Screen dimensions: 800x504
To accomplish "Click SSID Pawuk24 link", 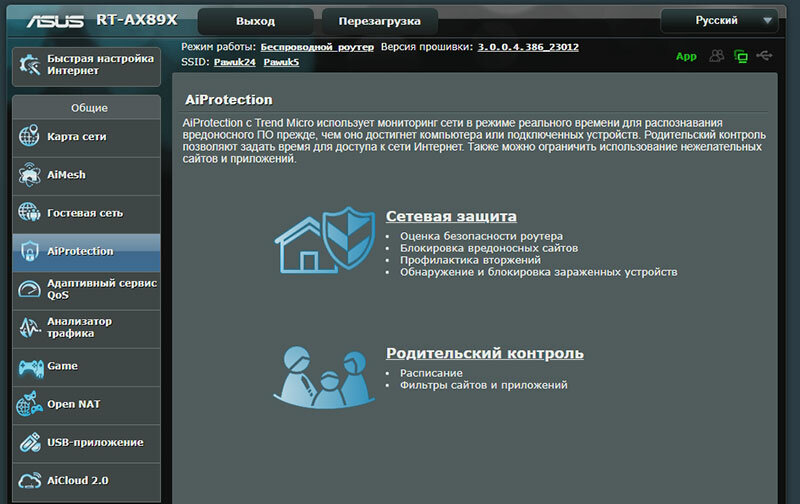I will click(234, 62).
